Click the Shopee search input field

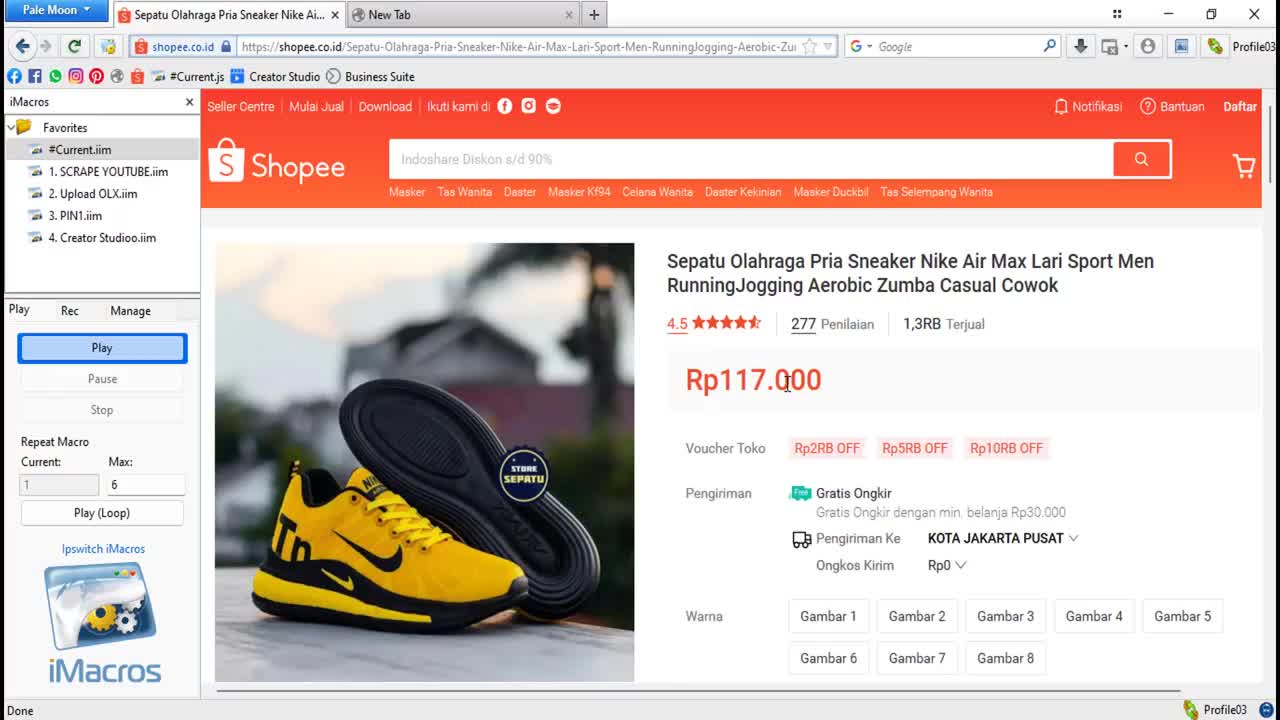click(x=750, y=159)
